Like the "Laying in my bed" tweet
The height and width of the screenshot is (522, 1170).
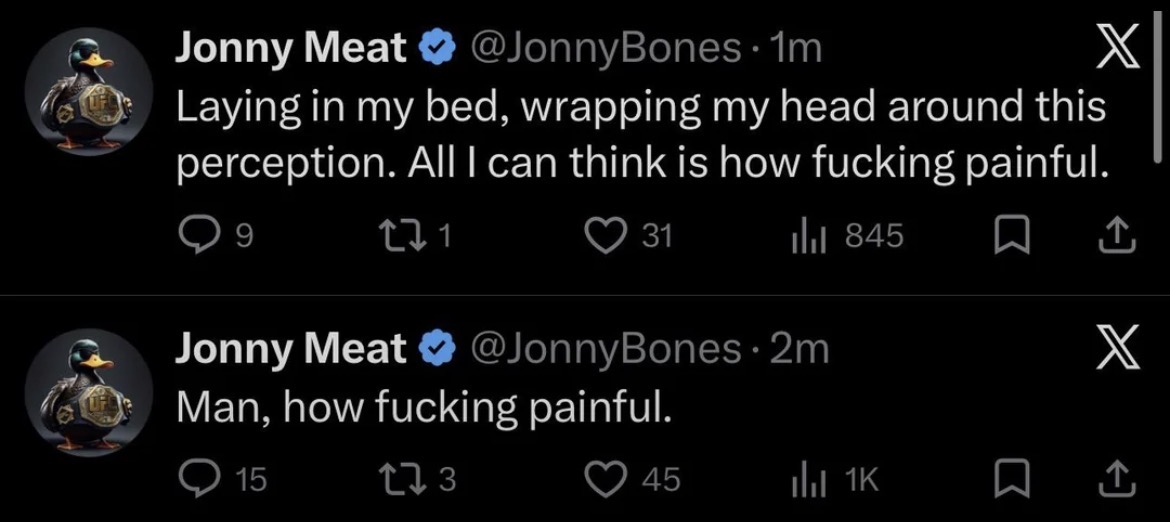pos(606,235)
